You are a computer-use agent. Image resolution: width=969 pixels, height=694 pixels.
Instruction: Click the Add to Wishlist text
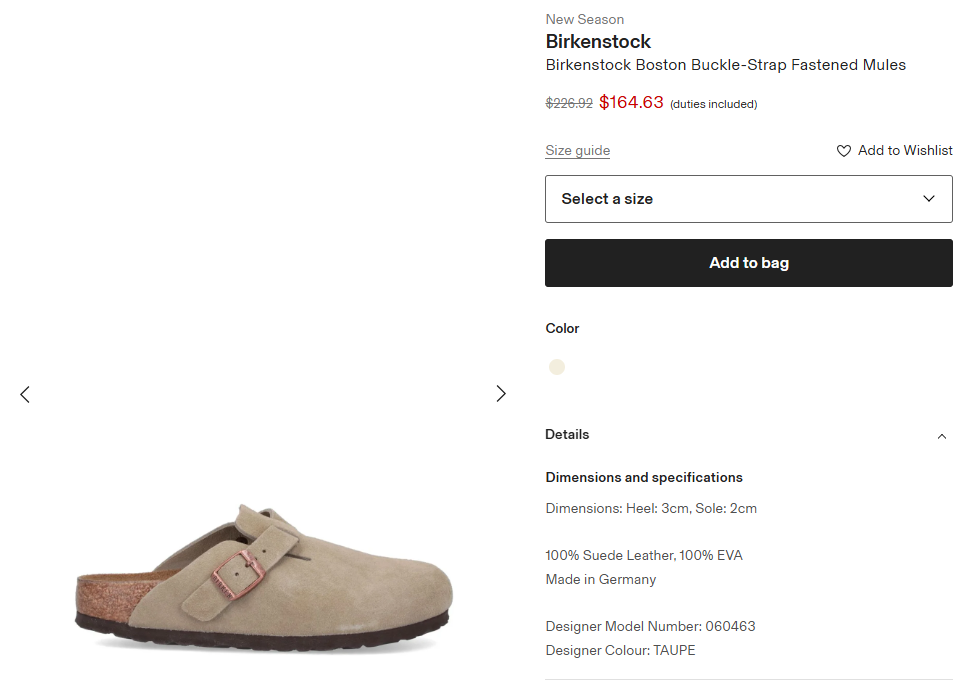pos(905,151)
